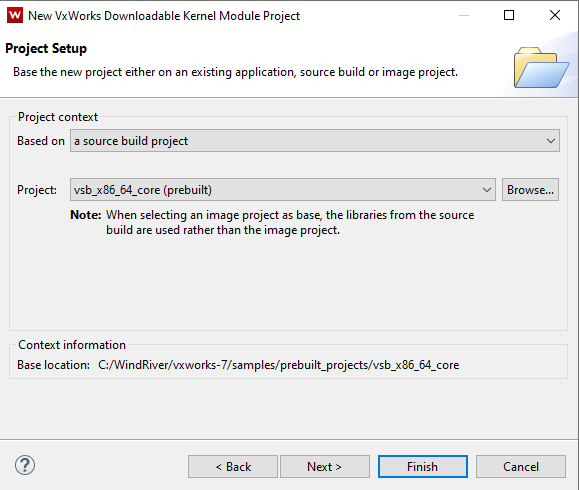This screenshot has width=579, height=490.
Task: Click the folder icon in the header
Action: click(x=541, y=68)
